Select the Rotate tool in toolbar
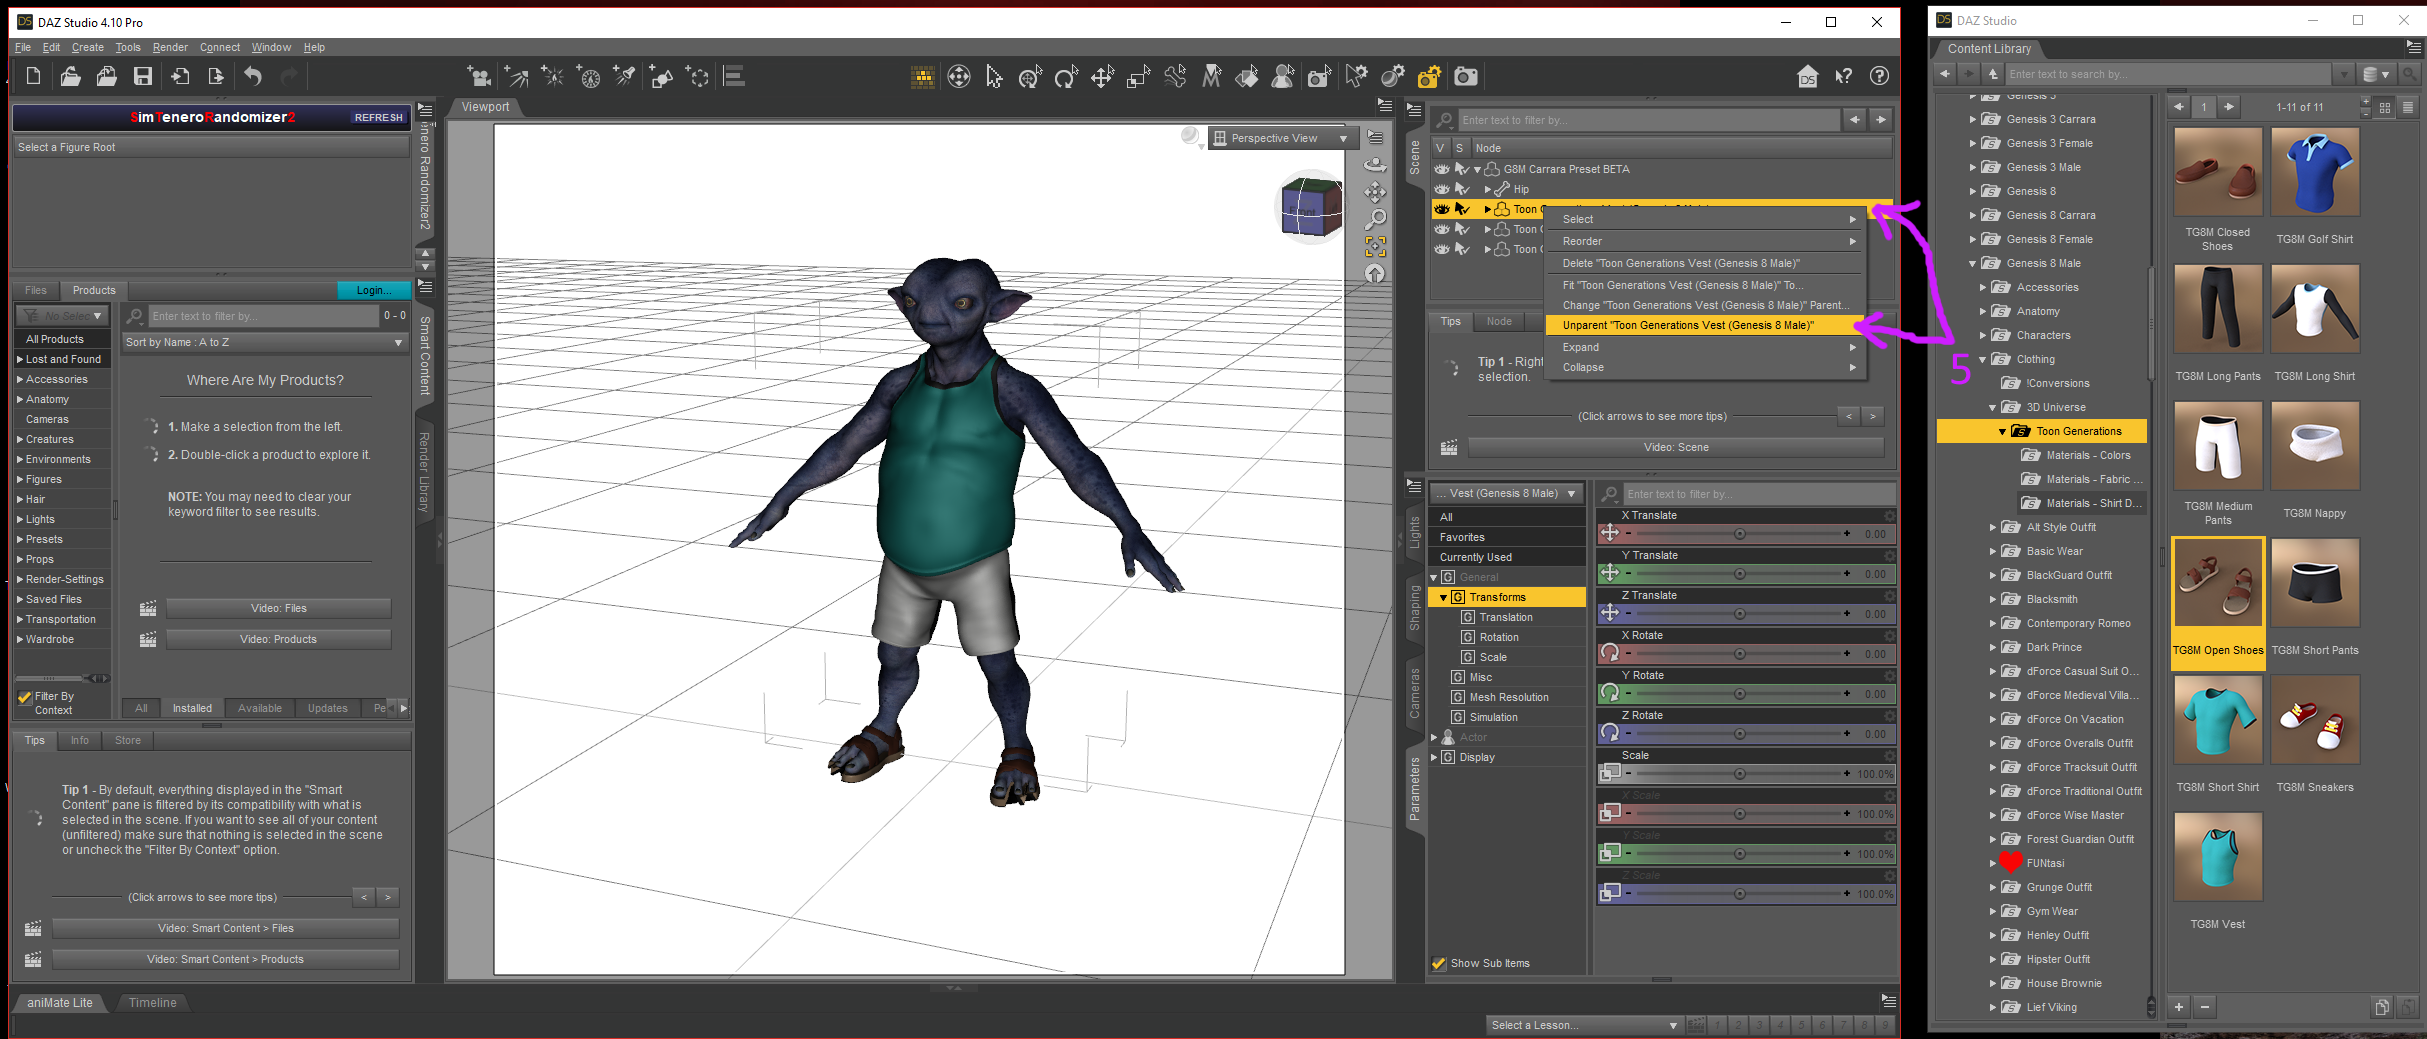The image size is (2427, 1039). (1066, 77)
